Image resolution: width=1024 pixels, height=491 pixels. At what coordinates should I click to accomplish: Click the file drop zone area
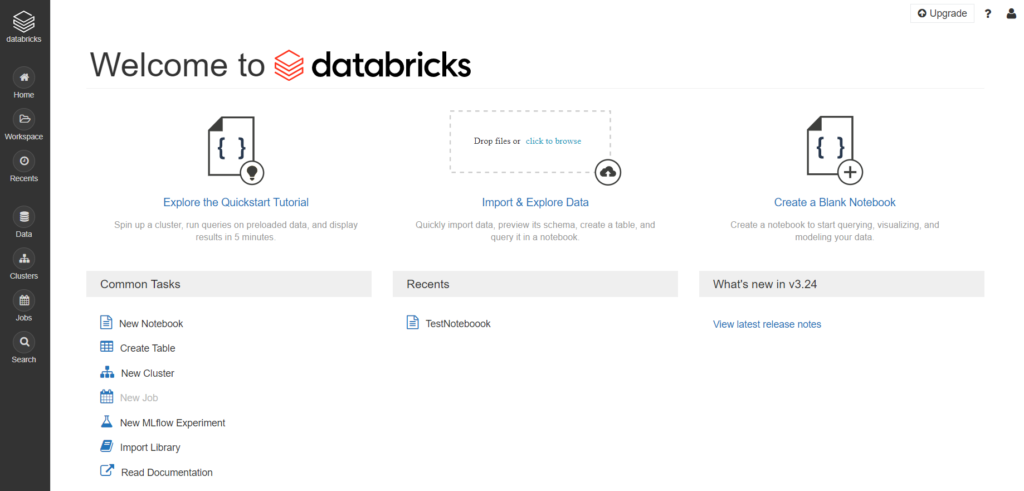[x=530, y=141]
